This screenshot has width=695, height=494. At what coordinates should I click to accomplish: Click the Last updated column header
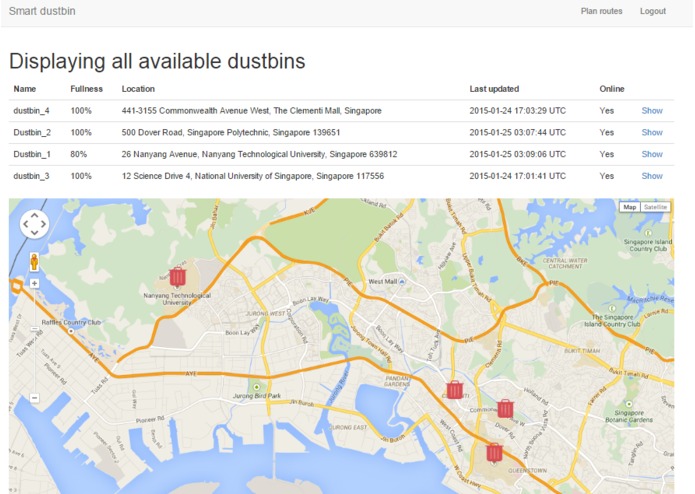point(494,89)
